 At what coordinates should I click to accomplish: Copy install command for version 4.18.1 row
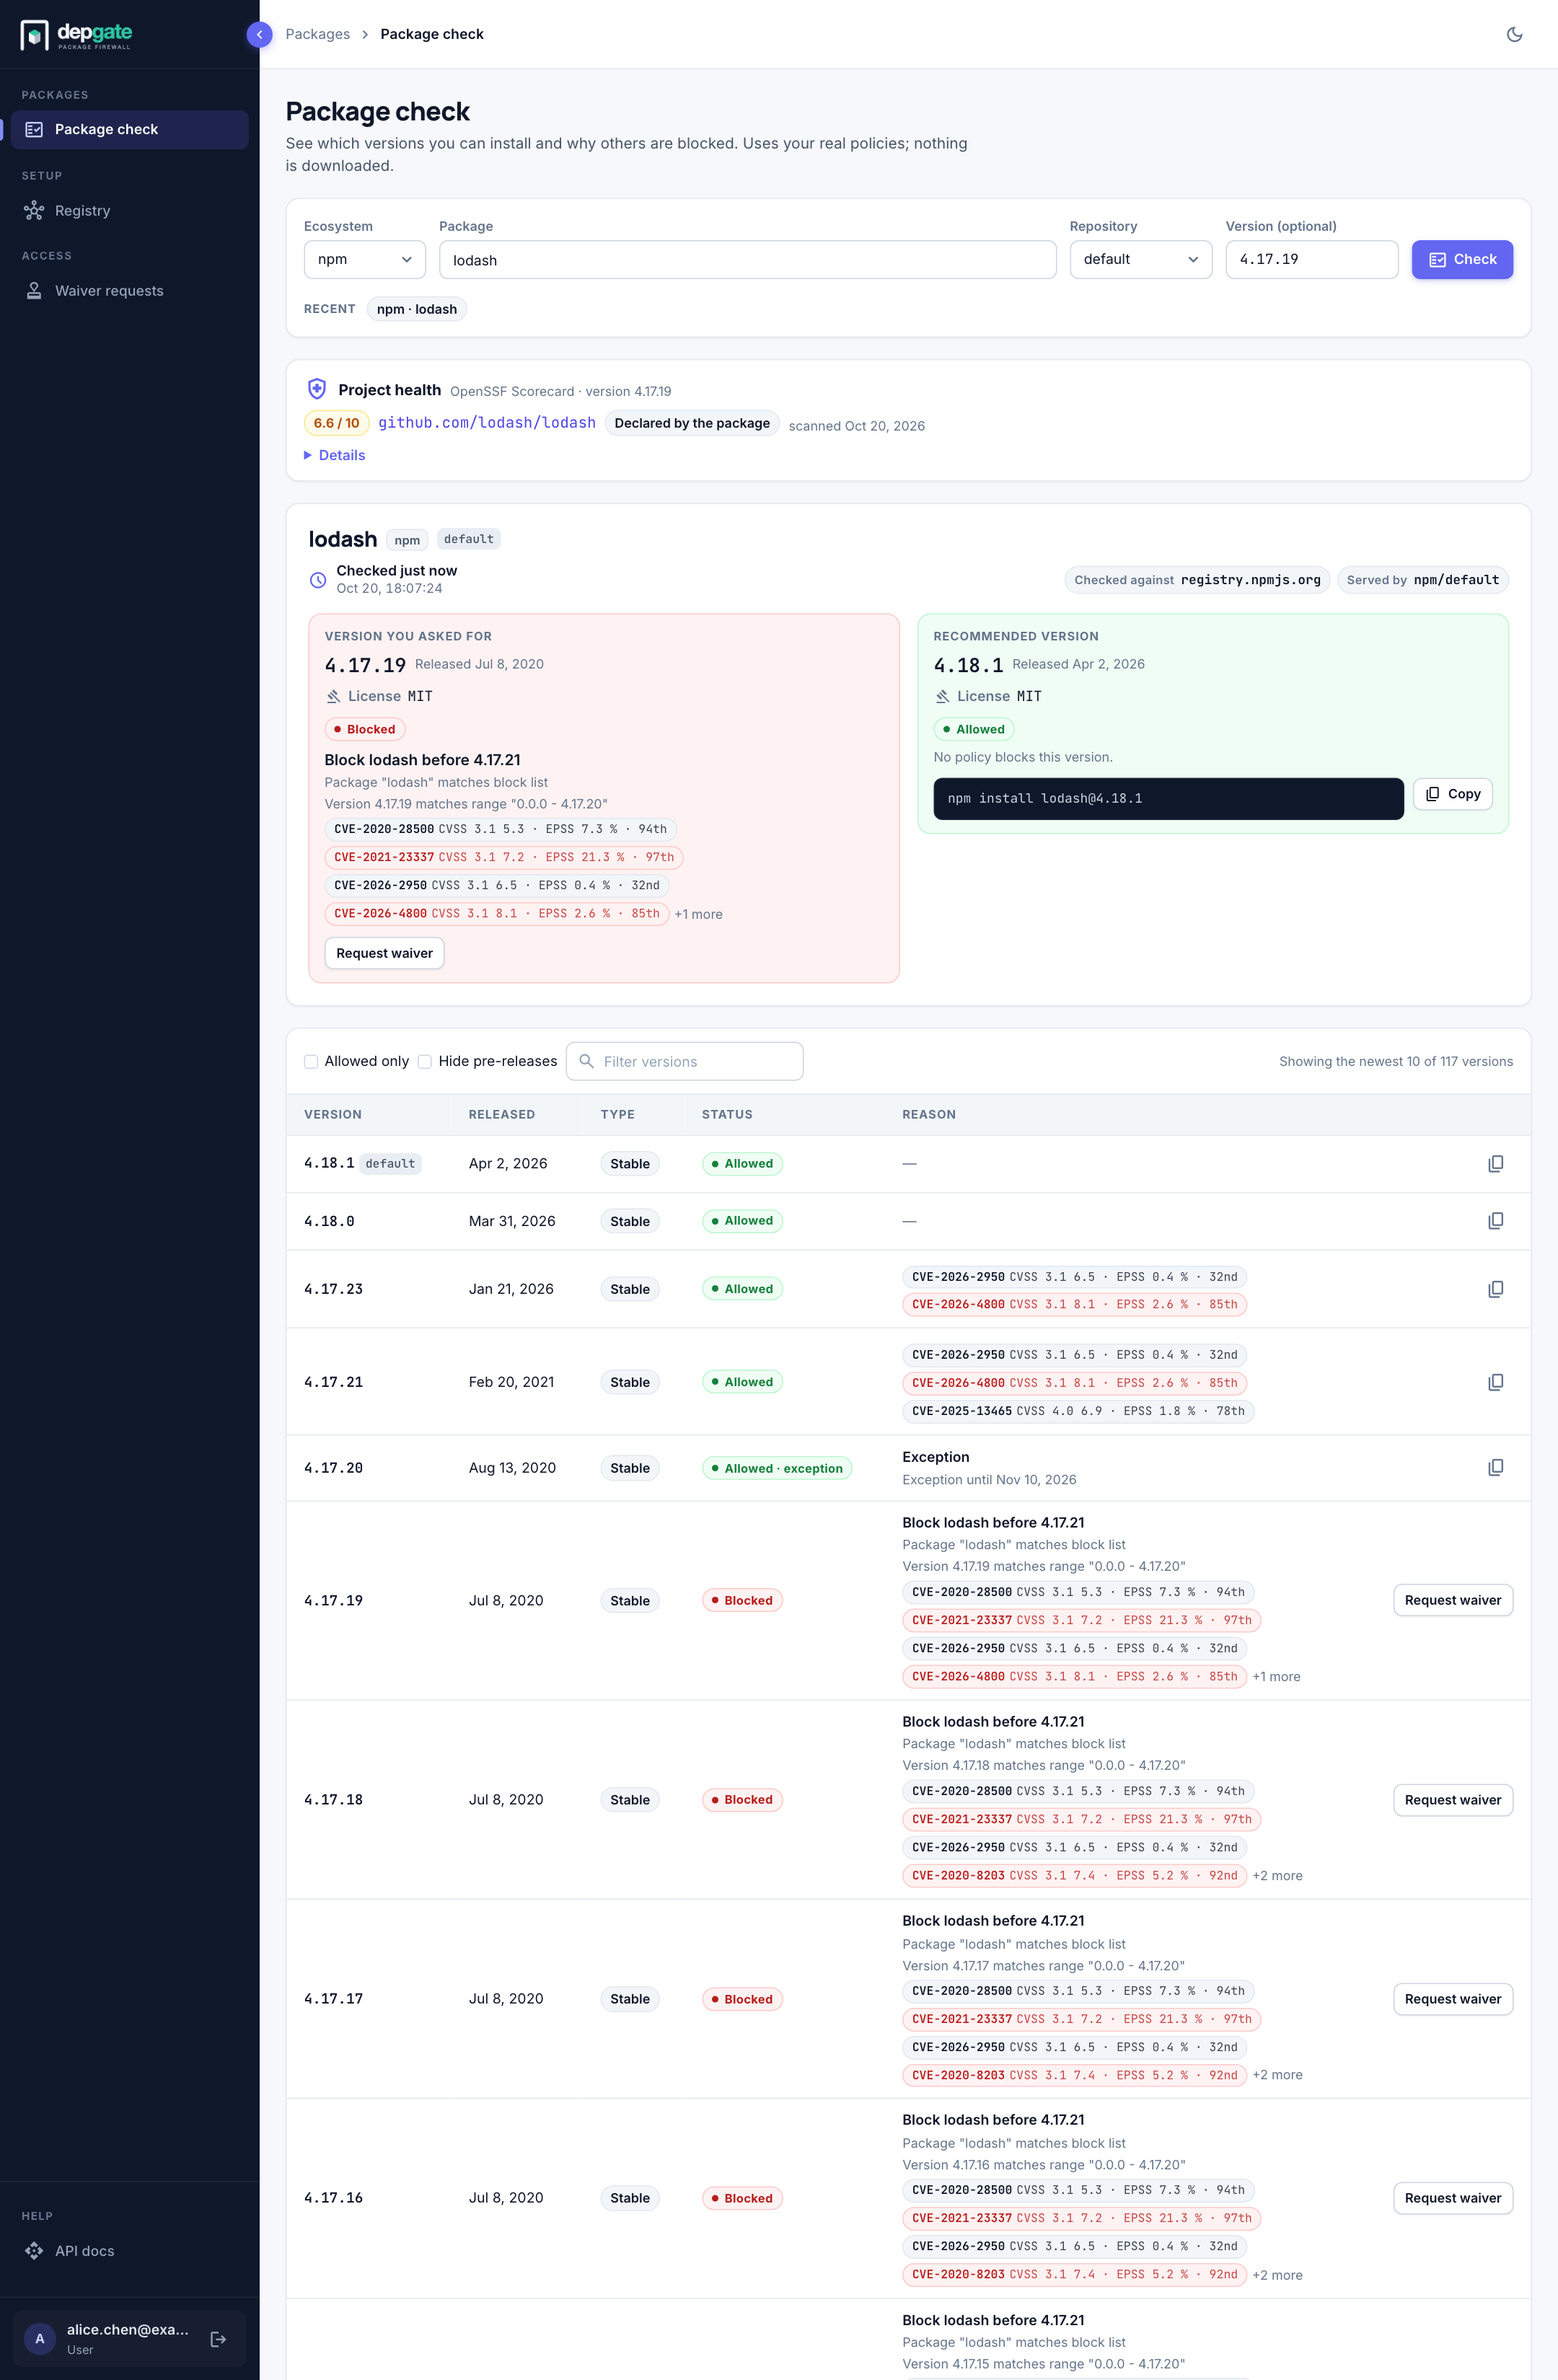click(x=1495, y=1163)
